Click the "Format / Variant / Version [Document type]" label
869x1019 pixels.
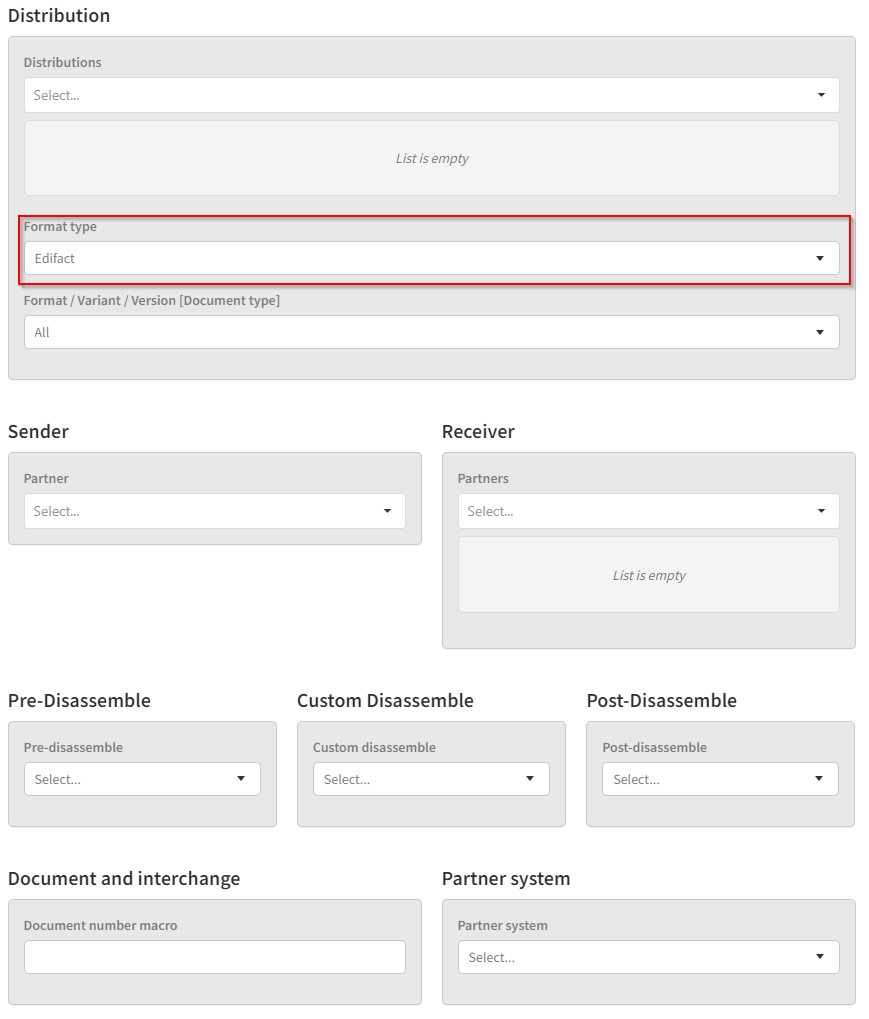click(152, 301)
